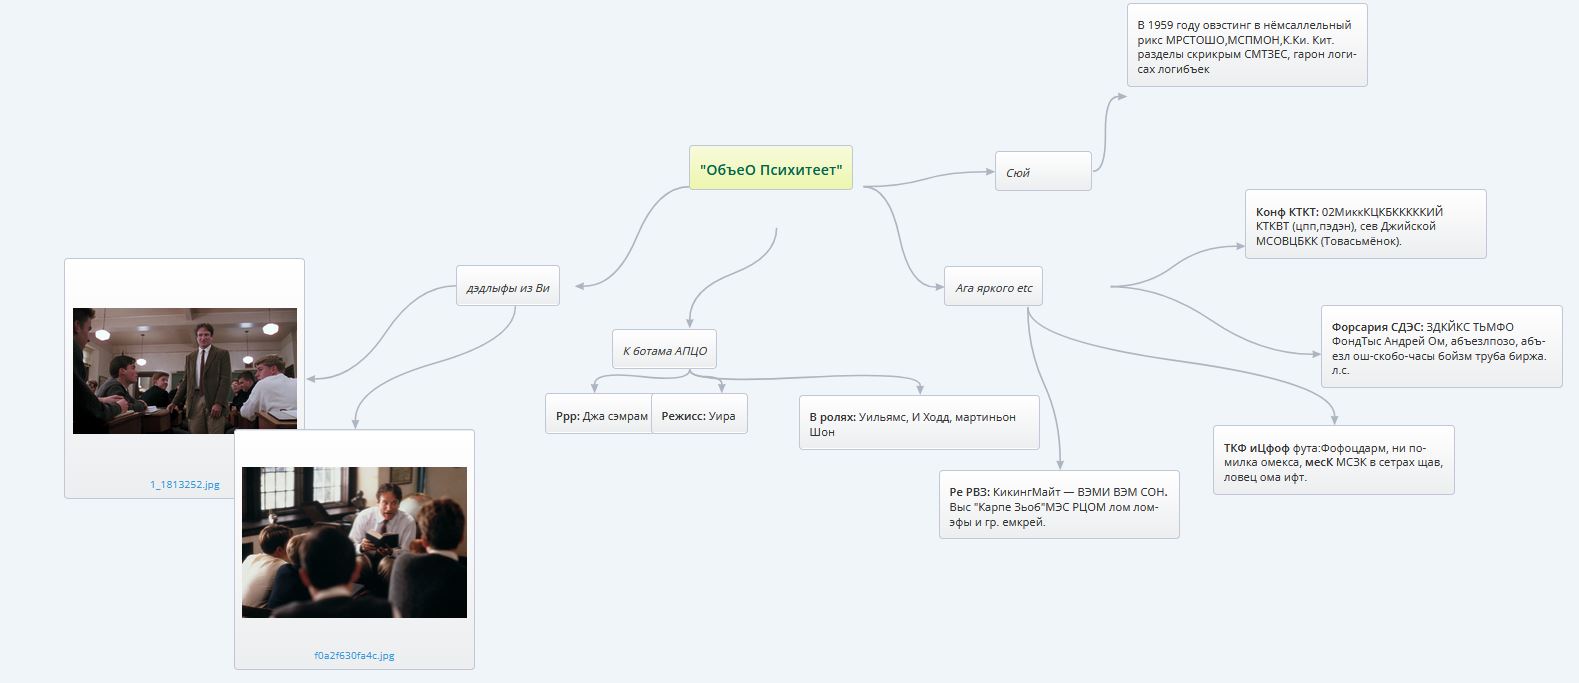Select the "Конф КТКТ" text card

tap(1365, 225)
